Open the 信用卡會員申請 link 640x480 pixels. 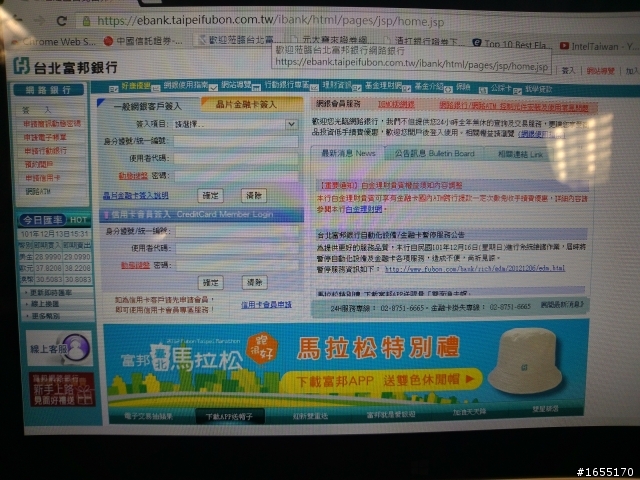[x=266, y=304]
